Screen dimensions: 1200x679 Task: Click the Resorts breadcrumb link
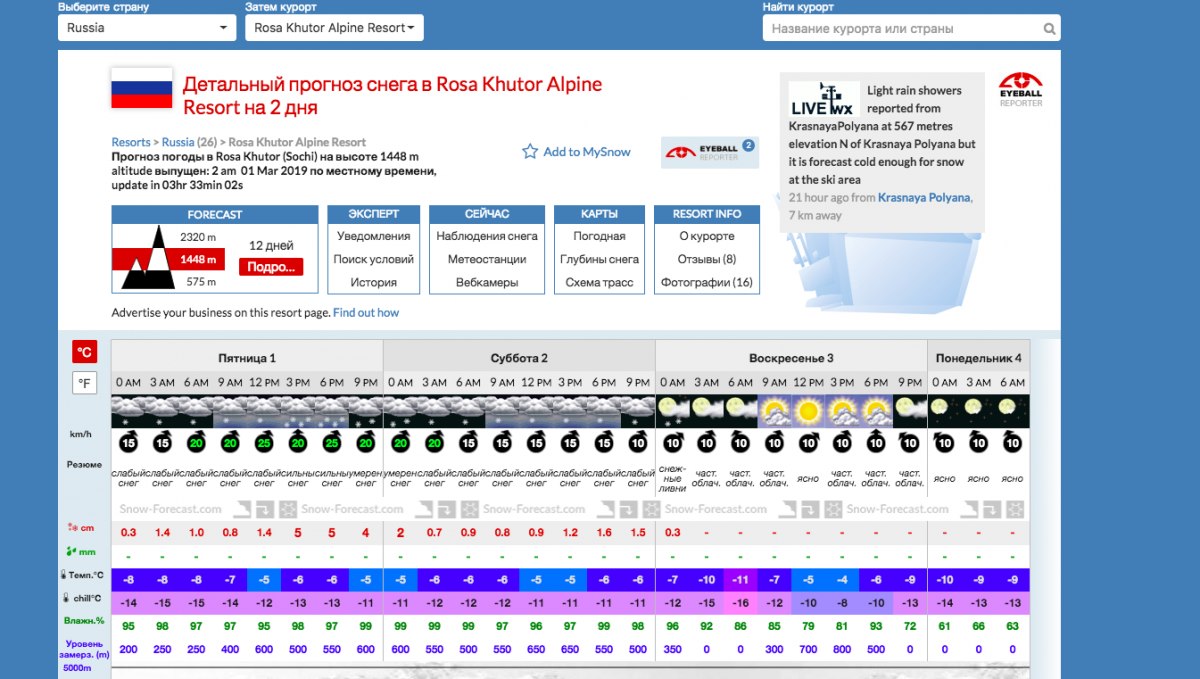pos(131,142)
